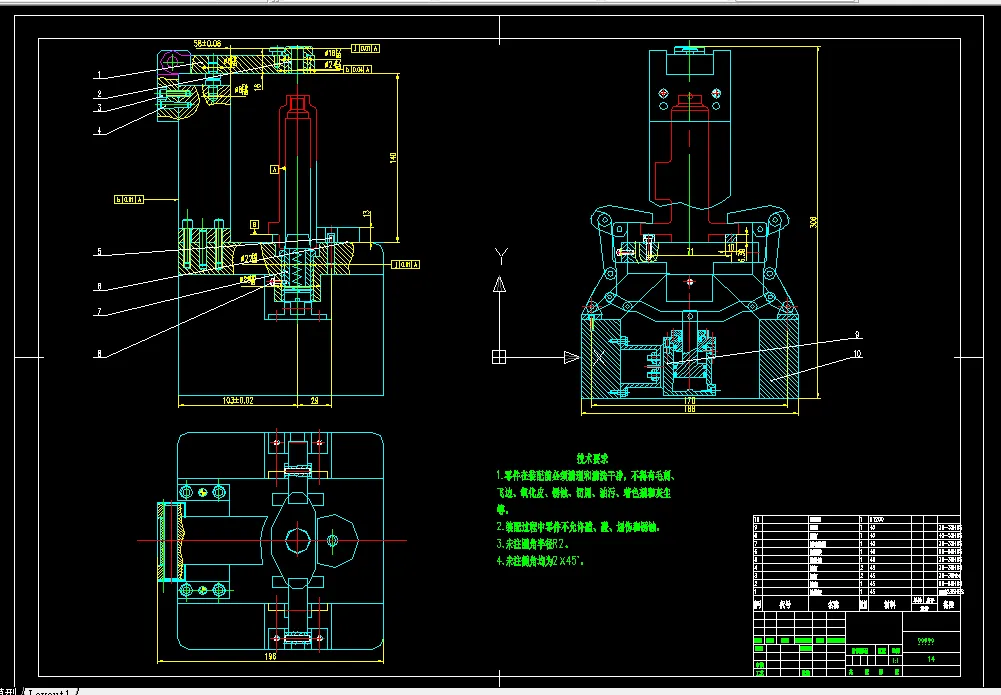Click the 备注 column header in parts list
Image resolution: width=1001 pixels, height=695 pixels.
coord(949,604)
